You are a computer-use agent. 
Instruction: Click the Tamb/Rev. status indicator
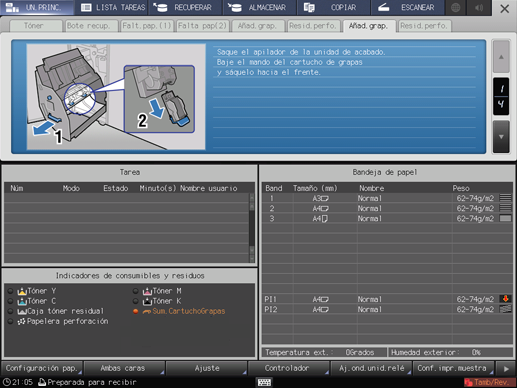(x=487, y=382)
